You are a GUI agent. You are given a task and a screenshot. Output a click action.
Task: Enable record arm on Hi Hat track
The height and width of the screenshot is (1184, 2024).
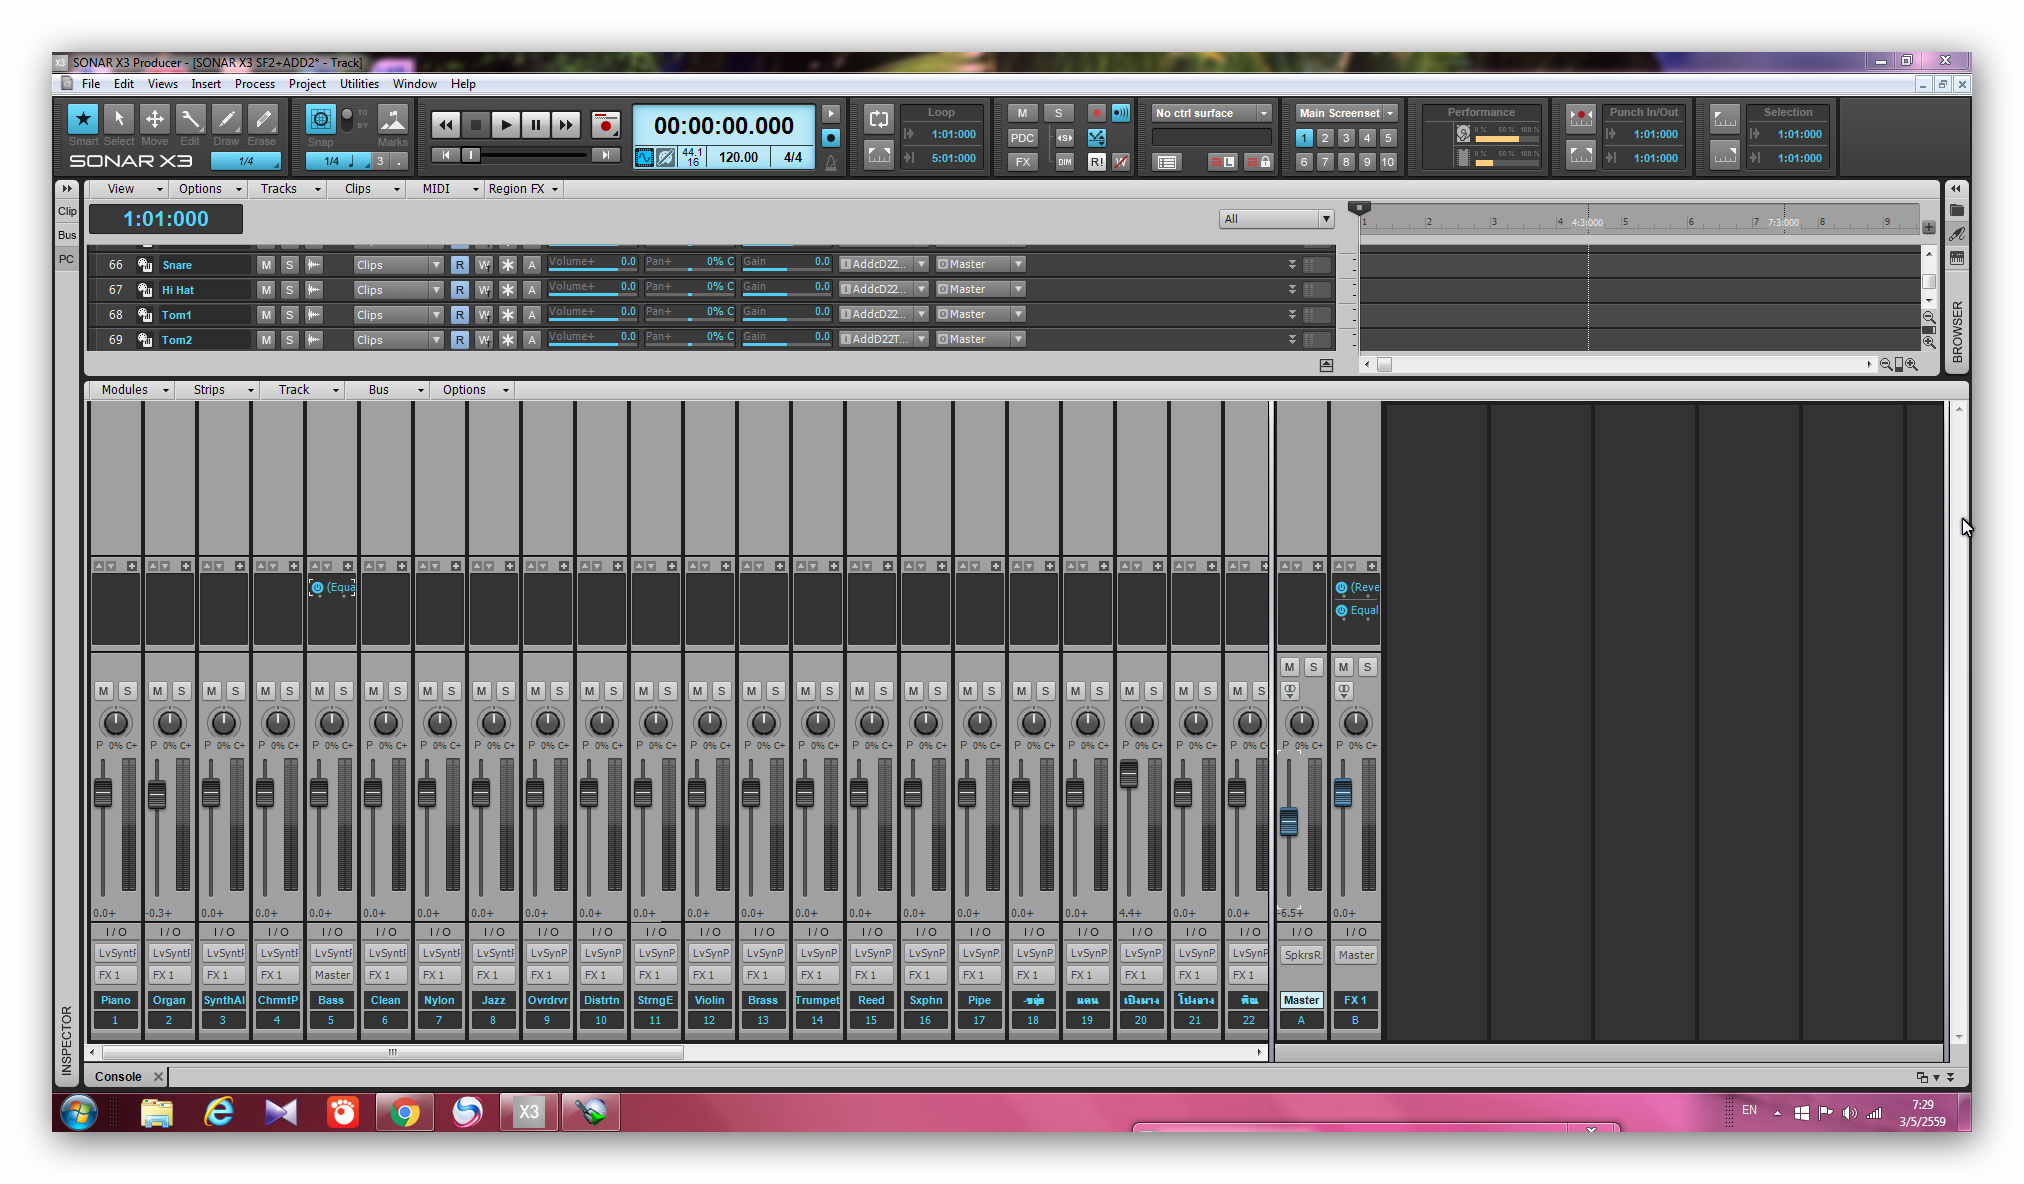point(459,290)
